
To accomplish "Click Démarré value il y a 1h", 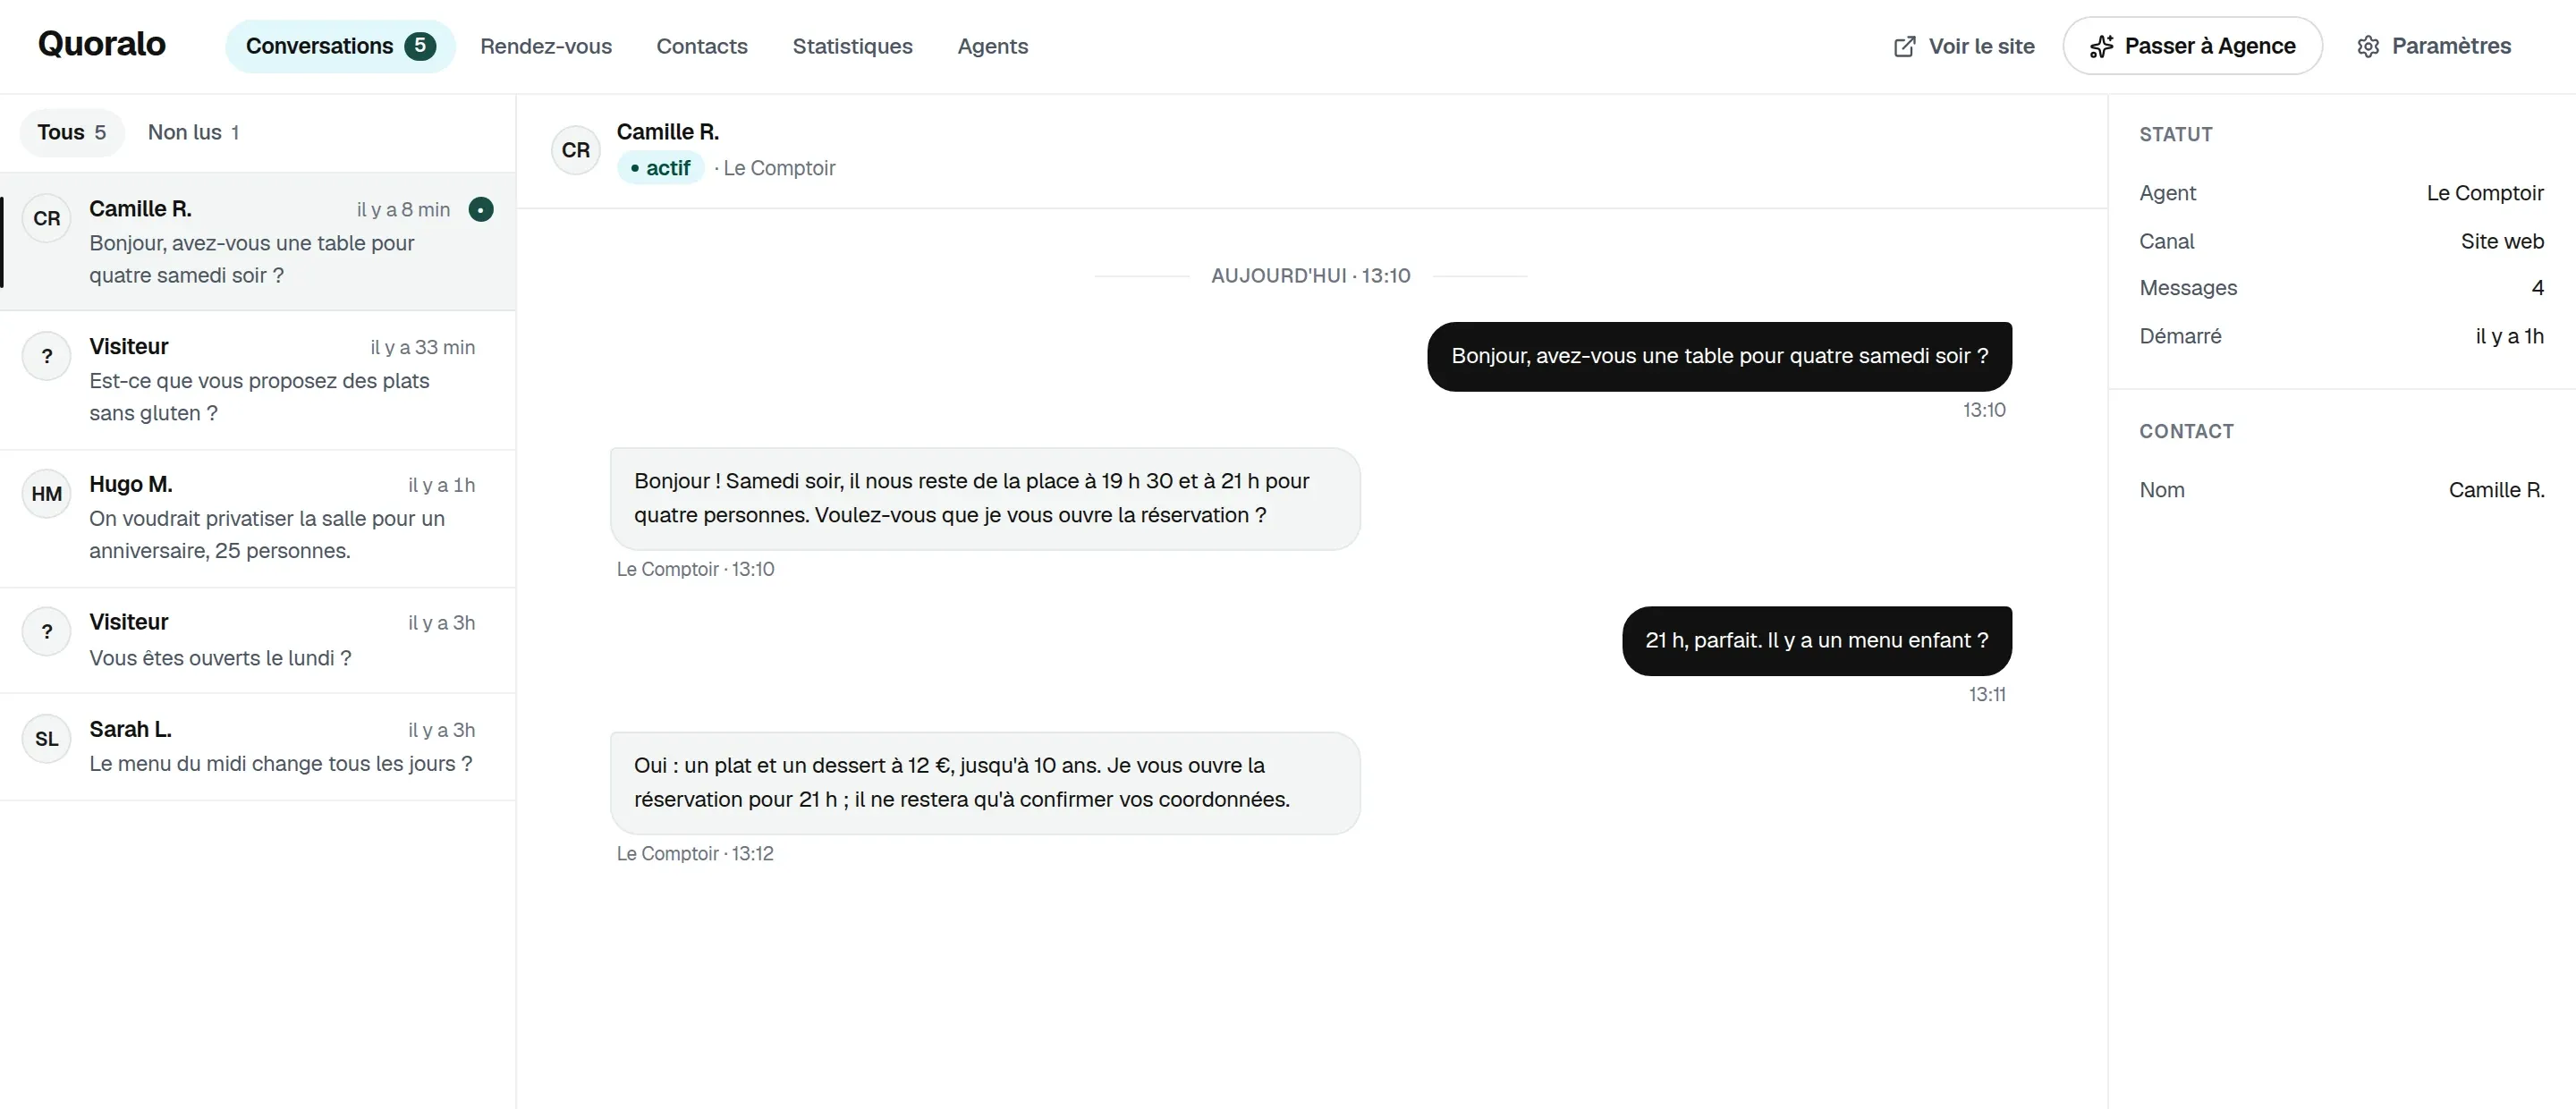I will pyautogui.click(x=2509, y=336).
